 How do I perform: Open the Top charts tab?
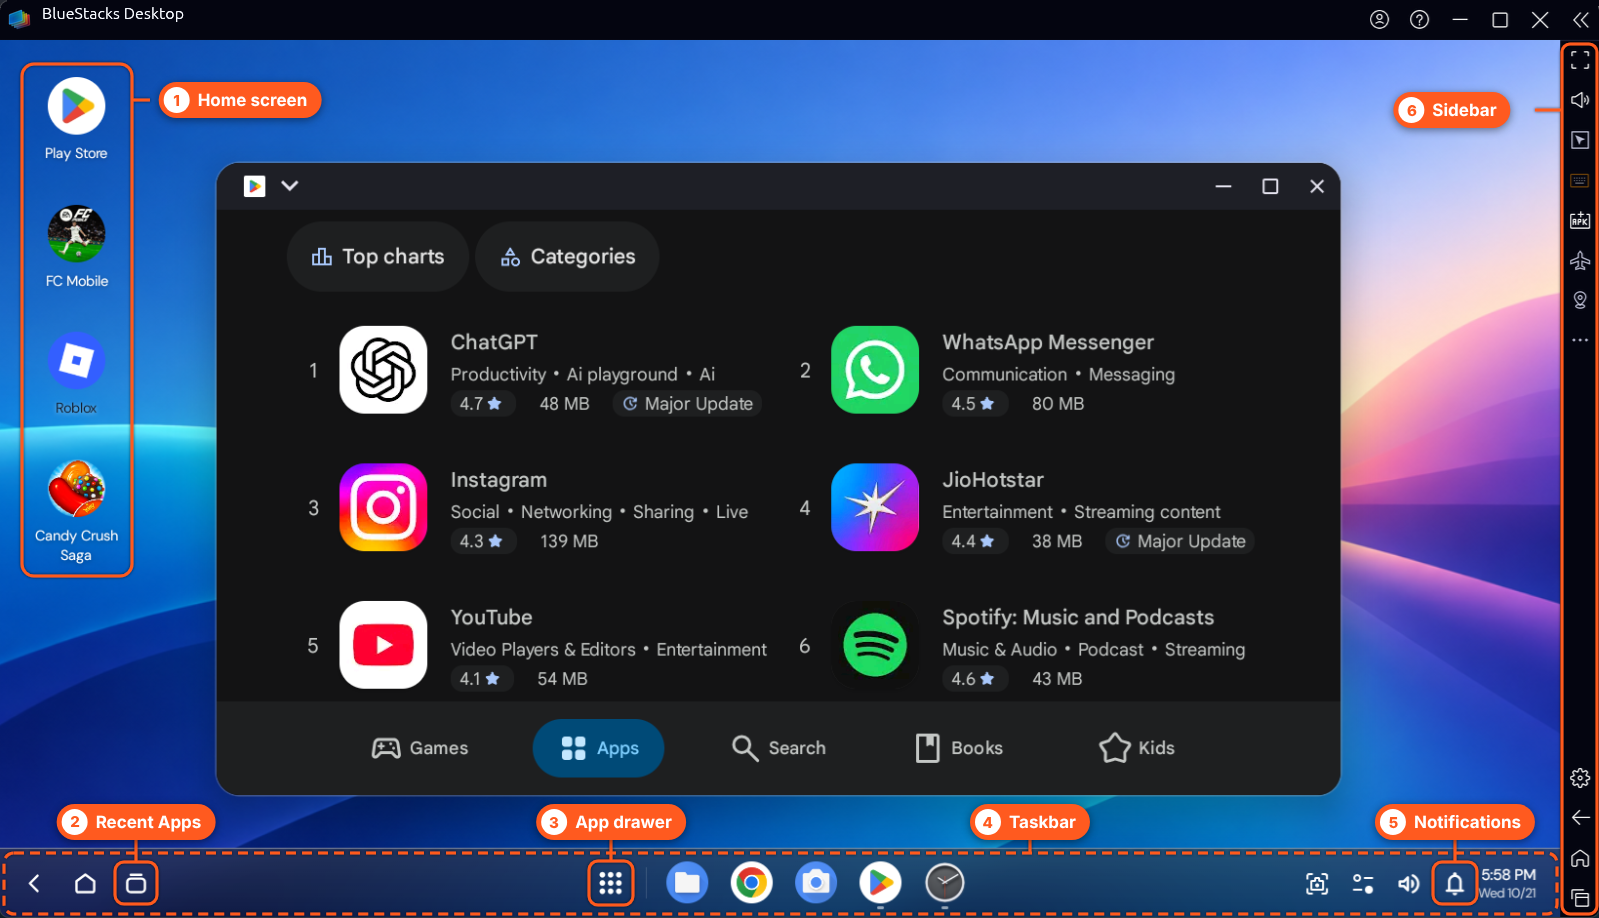378,257
